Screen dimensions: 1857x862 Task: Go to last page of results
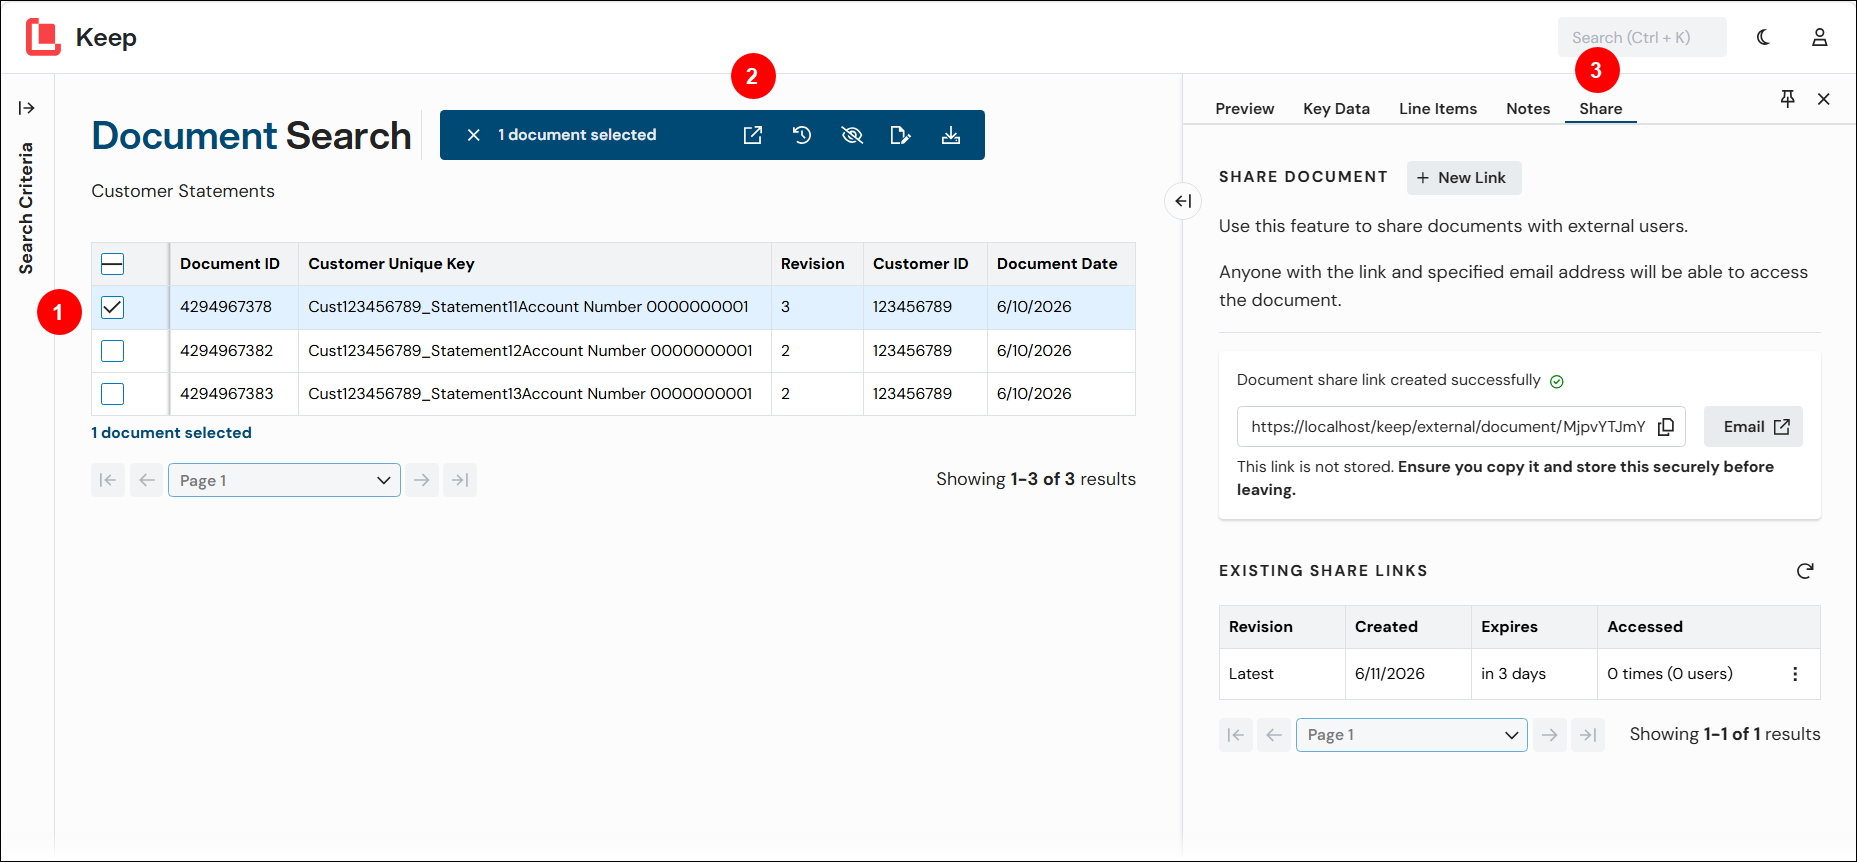460,480
